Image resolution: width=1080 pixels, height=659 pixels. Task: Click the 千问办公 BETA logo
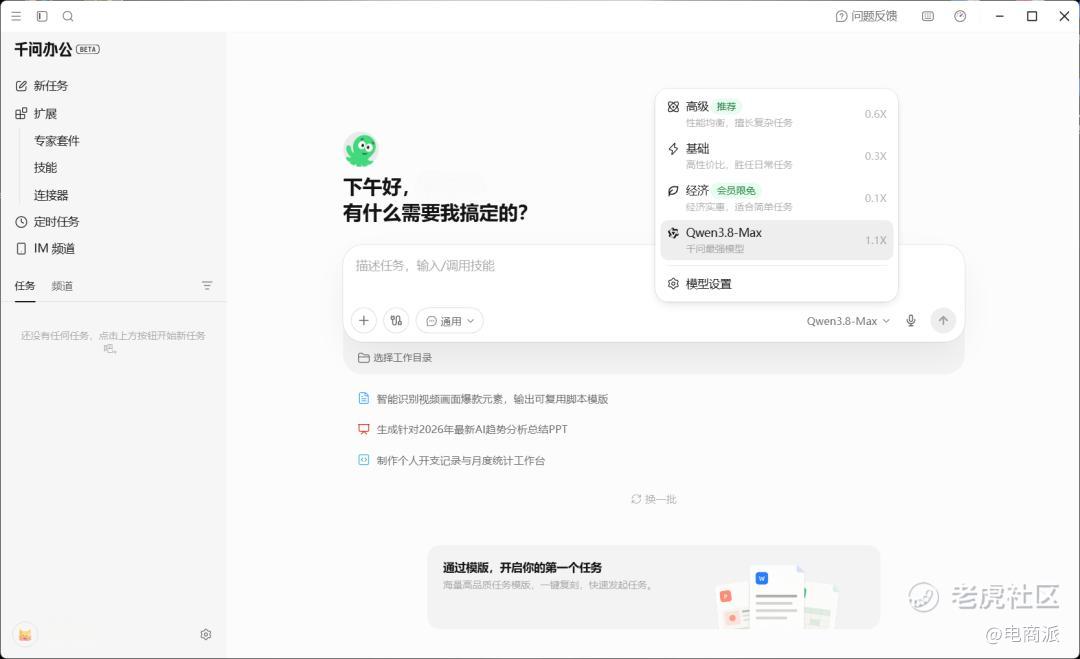(56, 49)
